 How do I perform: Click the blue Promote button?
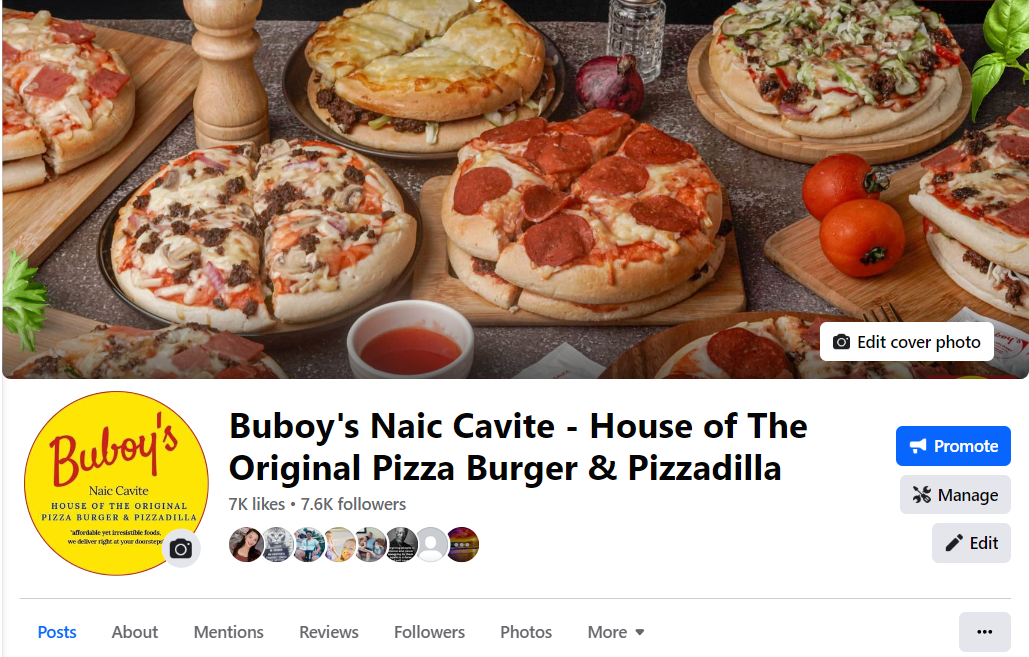click(x=953, y=446)
